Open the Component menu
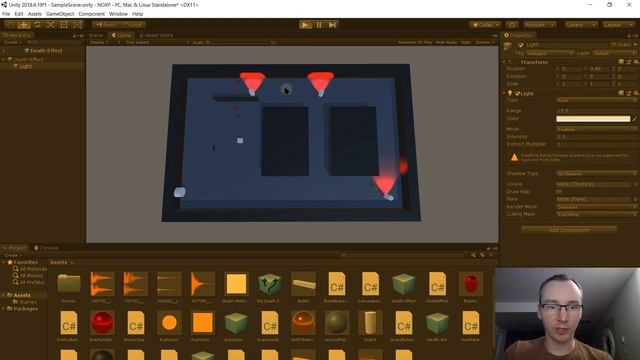The image size is (640, 360). (91, 14)
